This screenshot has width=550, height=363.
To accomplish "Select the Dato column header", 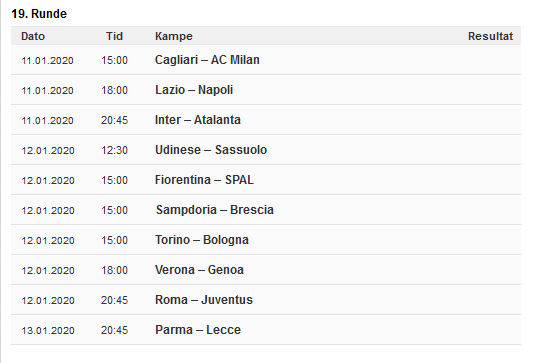I will [33, 36].
